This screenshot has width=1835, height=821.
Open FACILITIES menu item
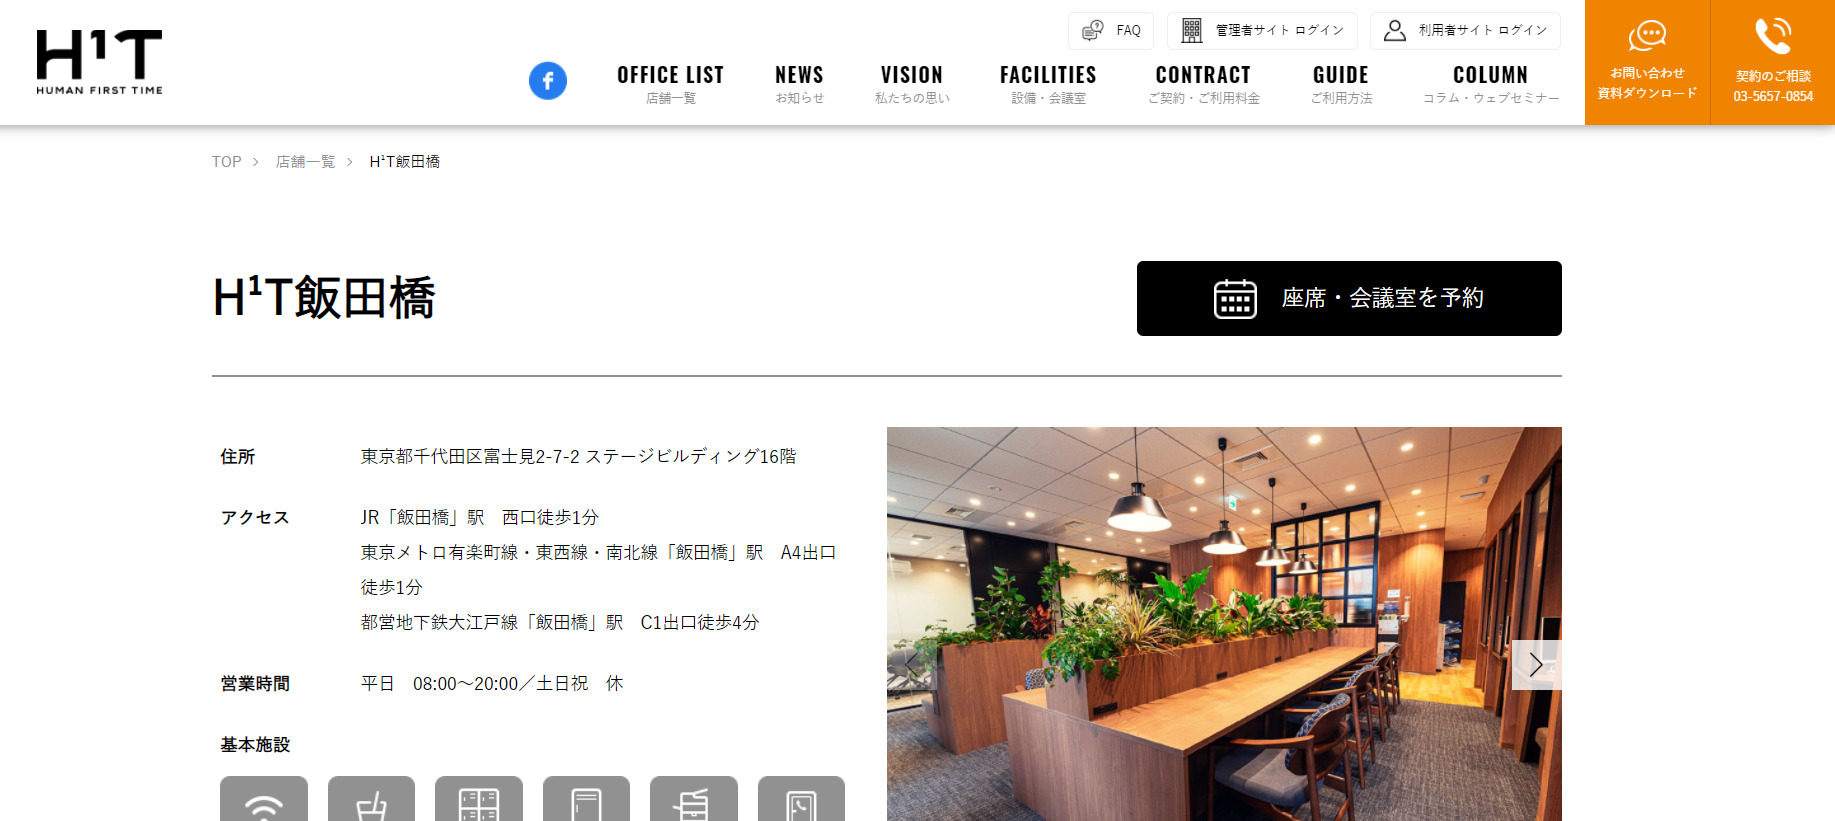click(1048, 85)
